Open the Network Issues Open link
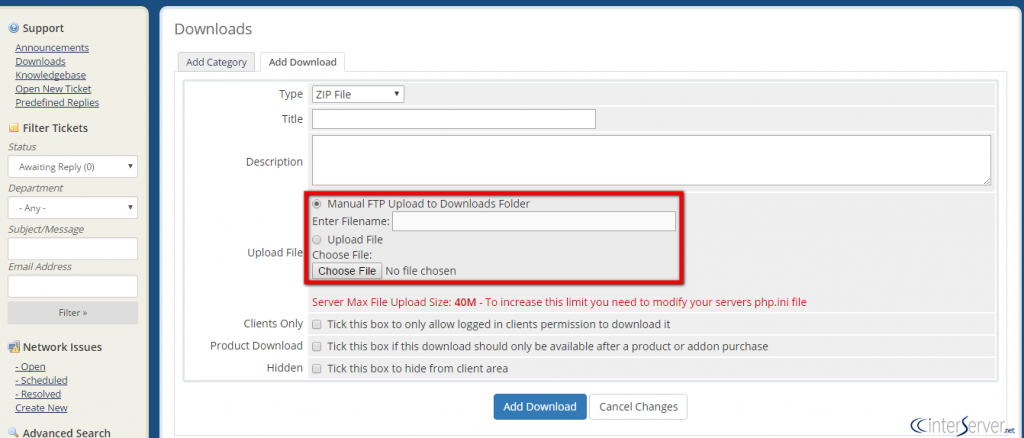Screen dimensions: 1024x438 (30, 367)
